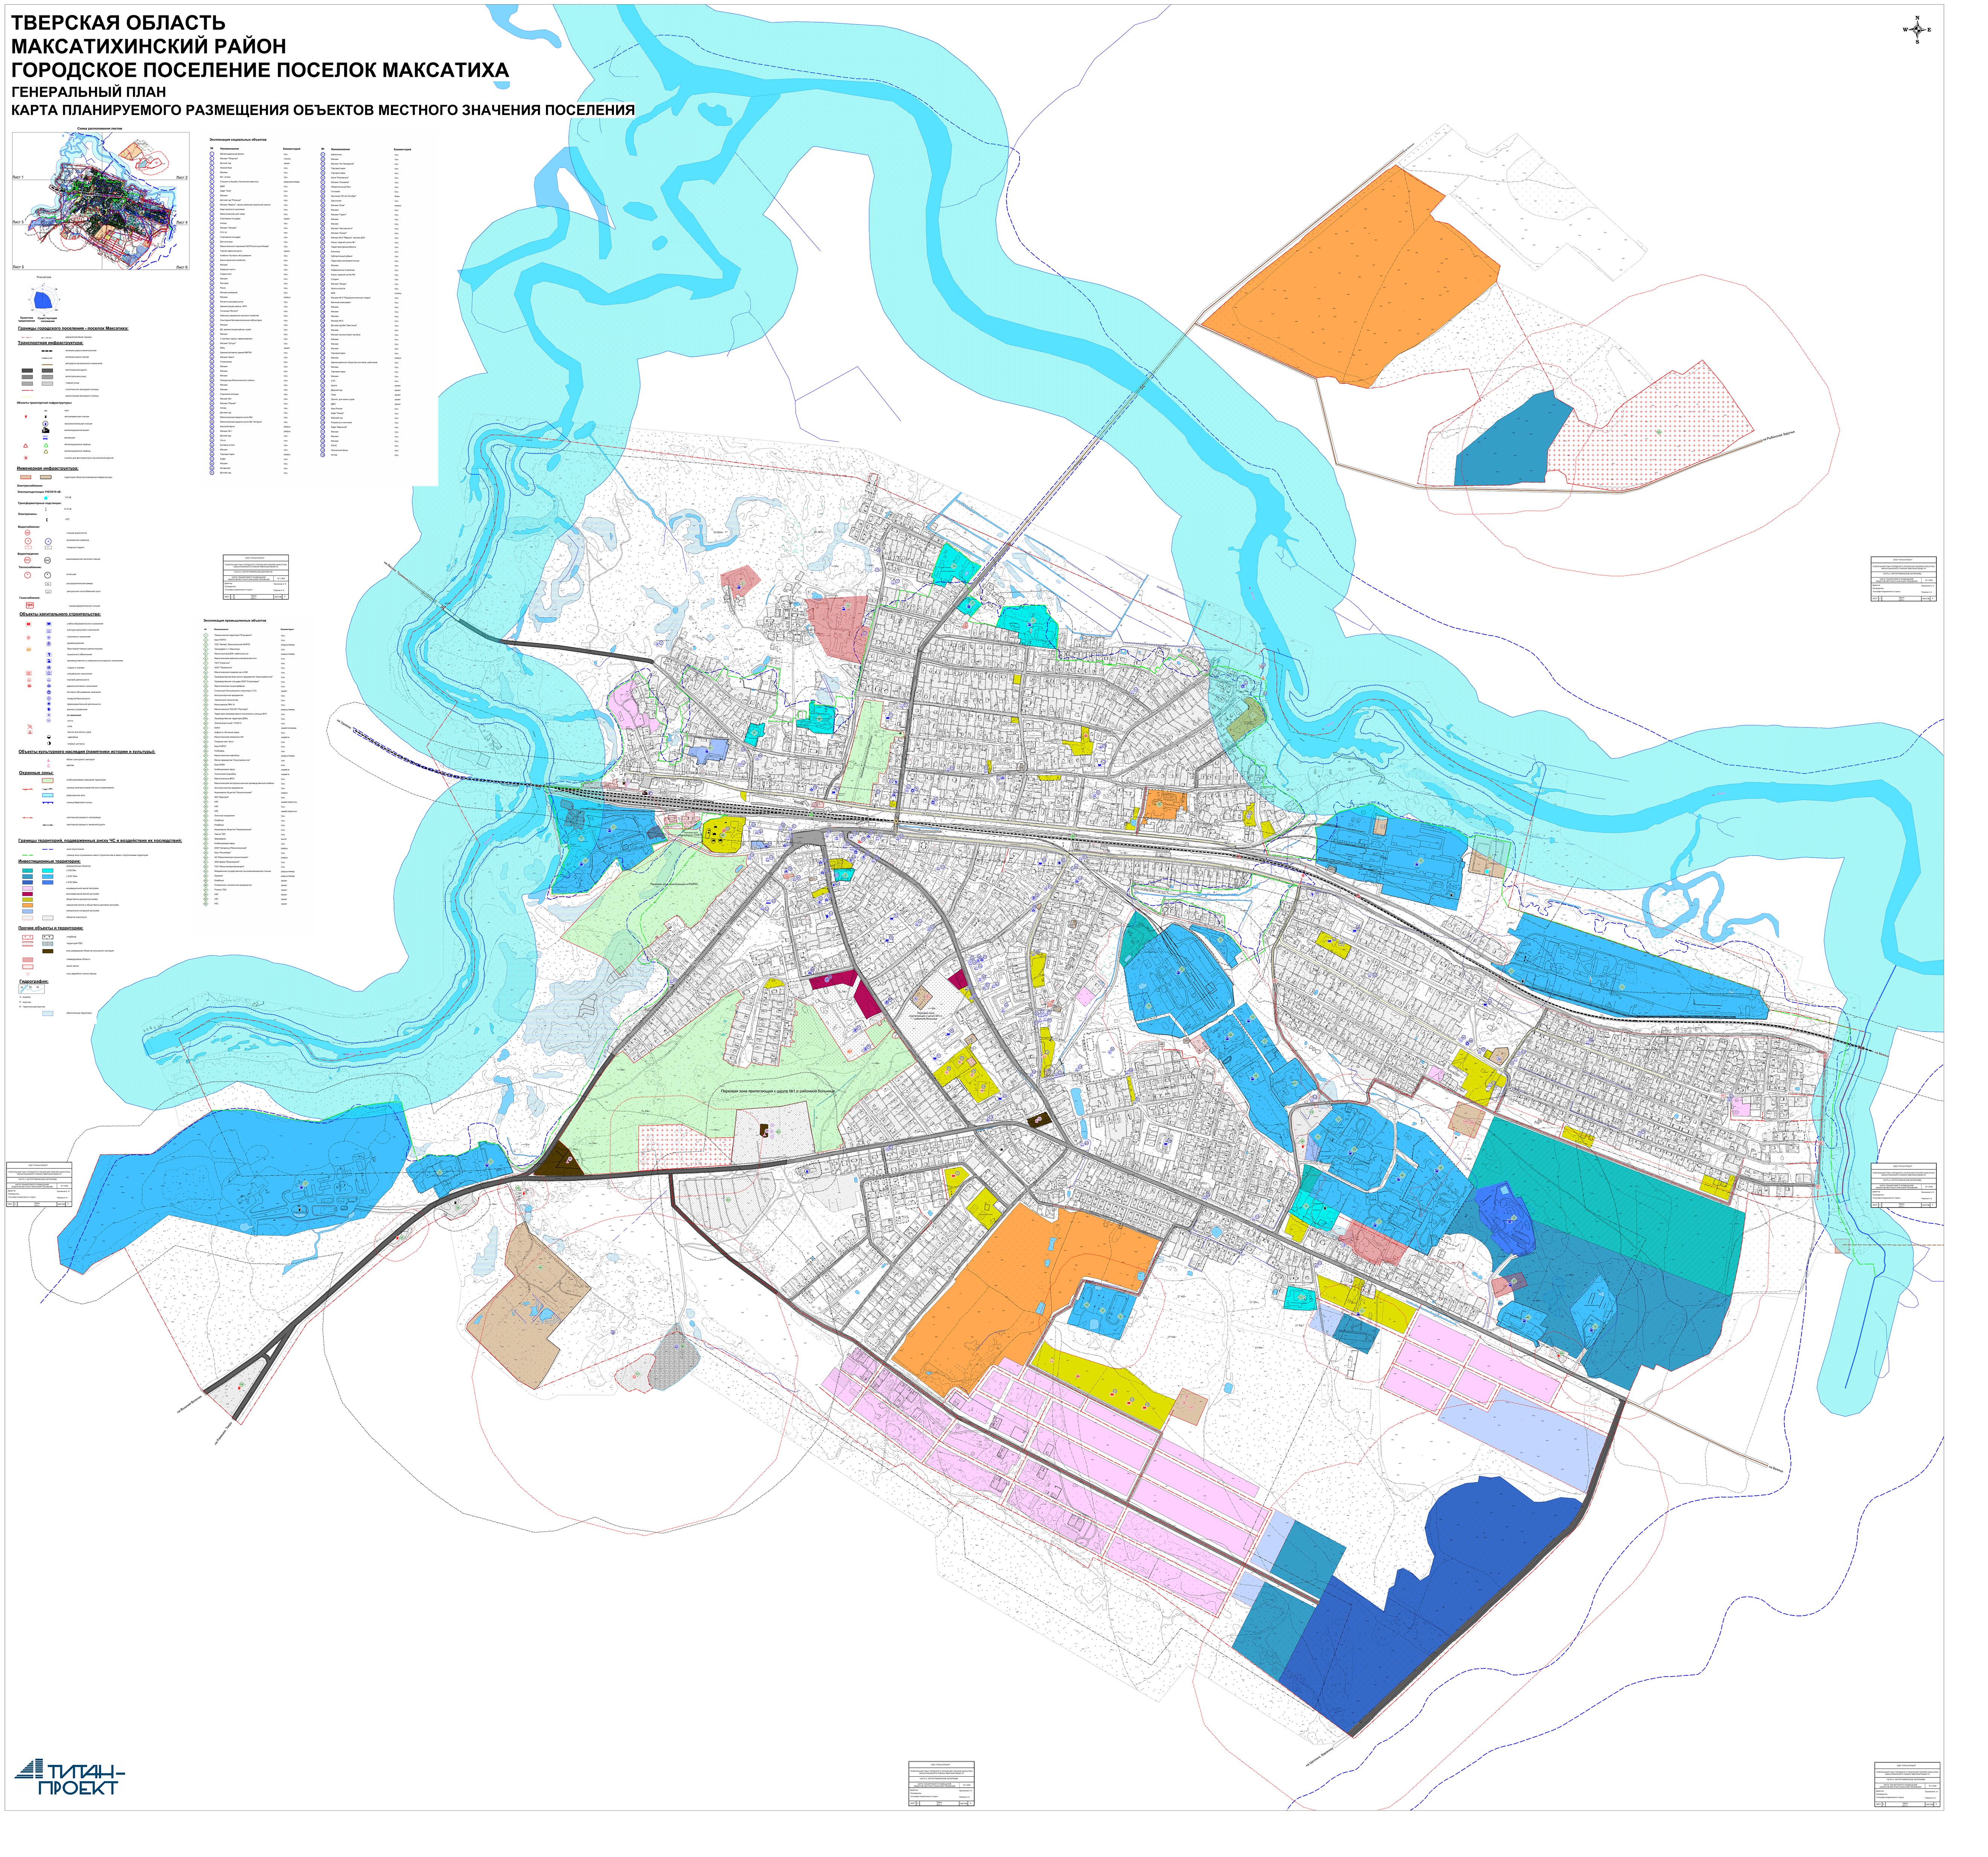Click title block above industrial objects list
This screenshot has height=1857, width=1988.
(x=256, y=577)
